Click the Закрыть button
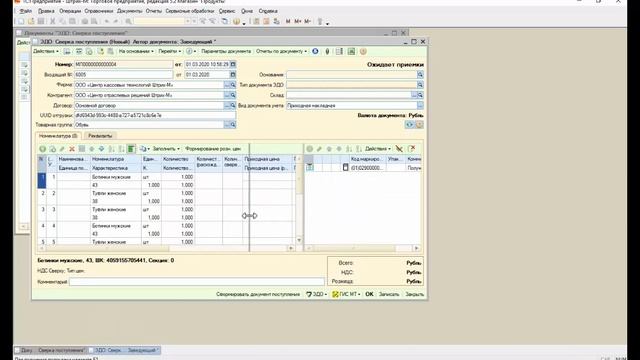 click(x=414, y=294)
